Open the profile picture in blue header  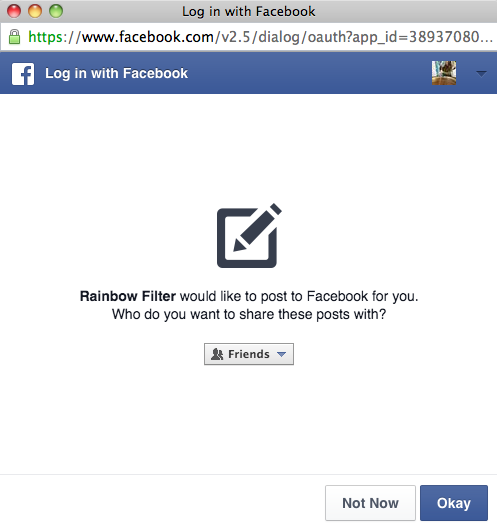point(444,73)
